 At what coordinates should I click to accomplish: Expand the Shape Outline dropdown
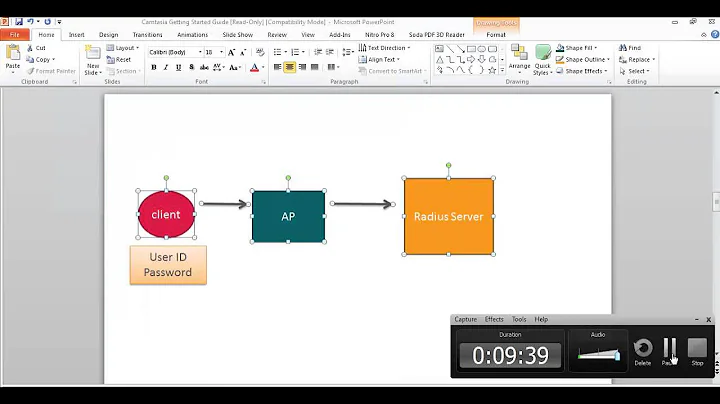click(583, 60)
